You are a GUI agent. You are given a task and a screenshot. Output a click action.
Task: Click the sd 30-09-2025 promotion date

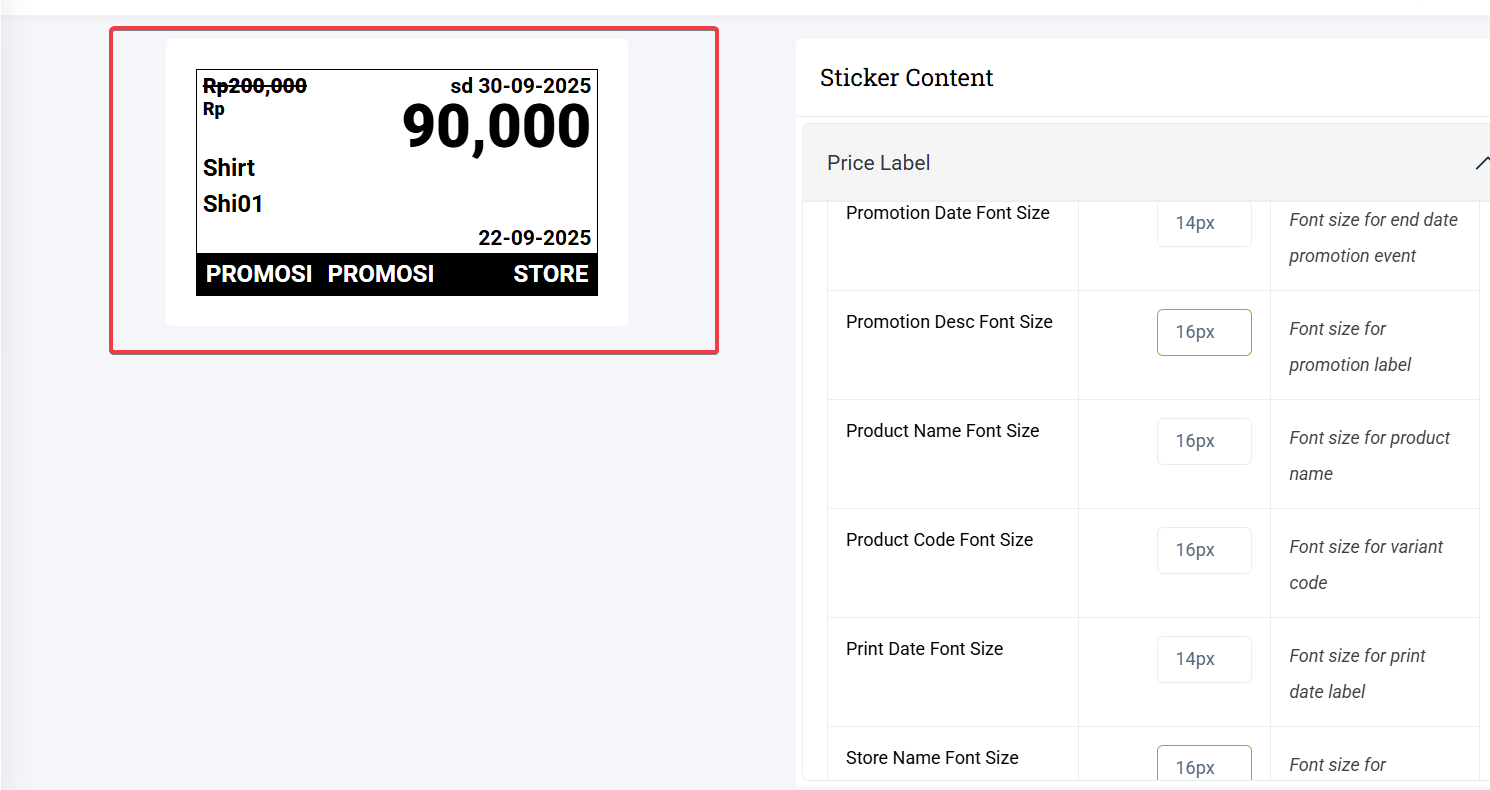point(520,86)
